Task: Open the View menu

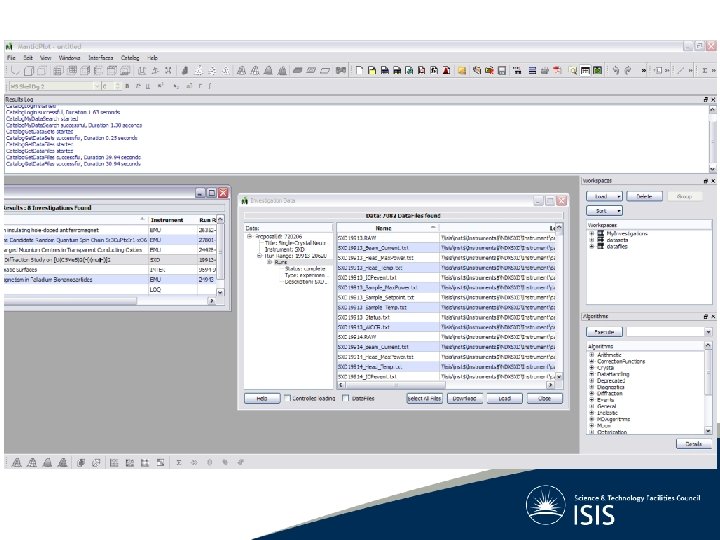Action: [x=45, y=58]
